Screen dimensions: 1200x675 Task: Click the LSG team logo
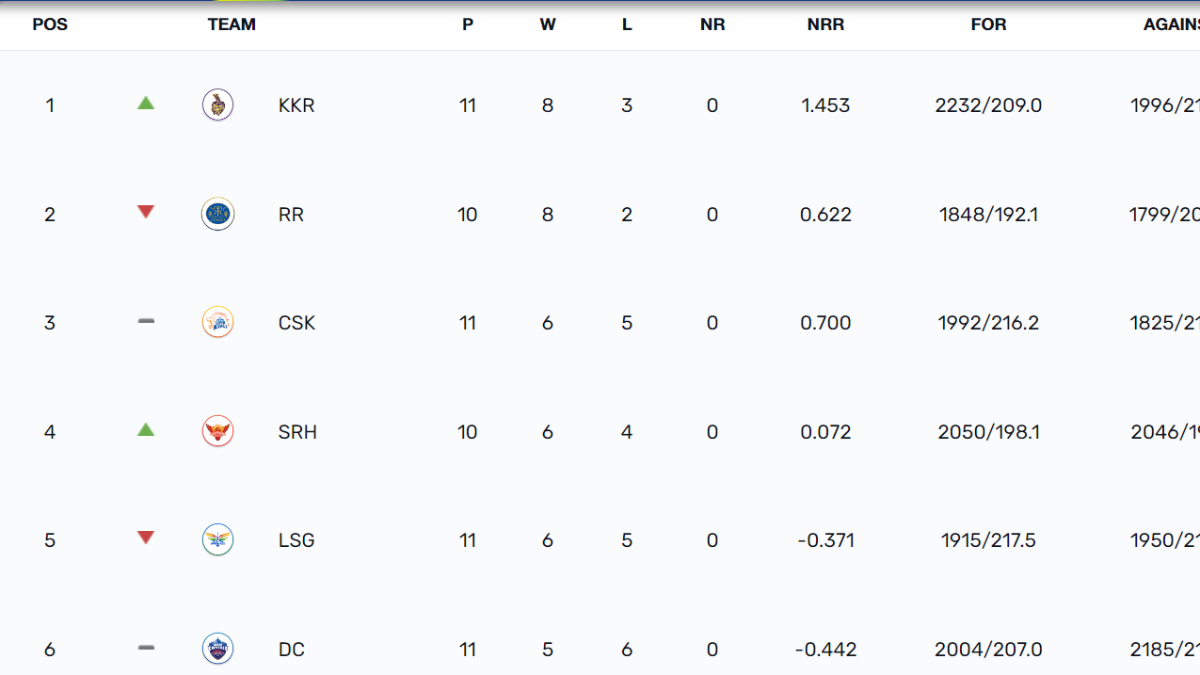click(x=218, y=540)
